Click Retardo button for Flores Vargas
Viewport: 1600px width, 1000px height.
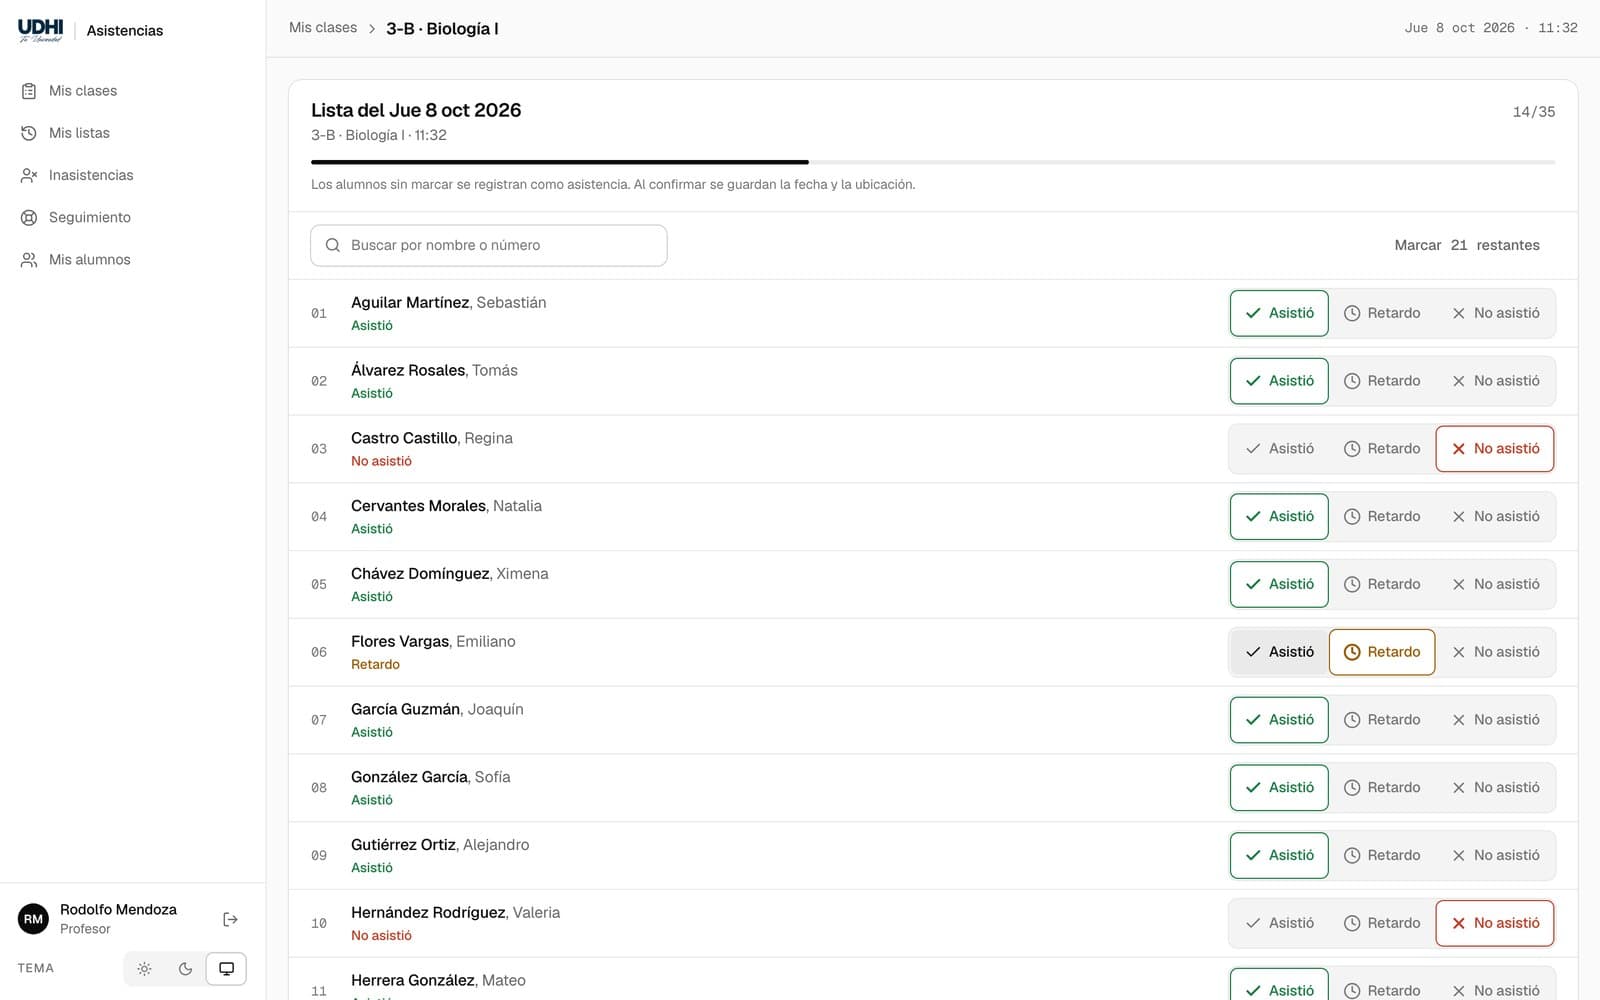point(1382,652)
